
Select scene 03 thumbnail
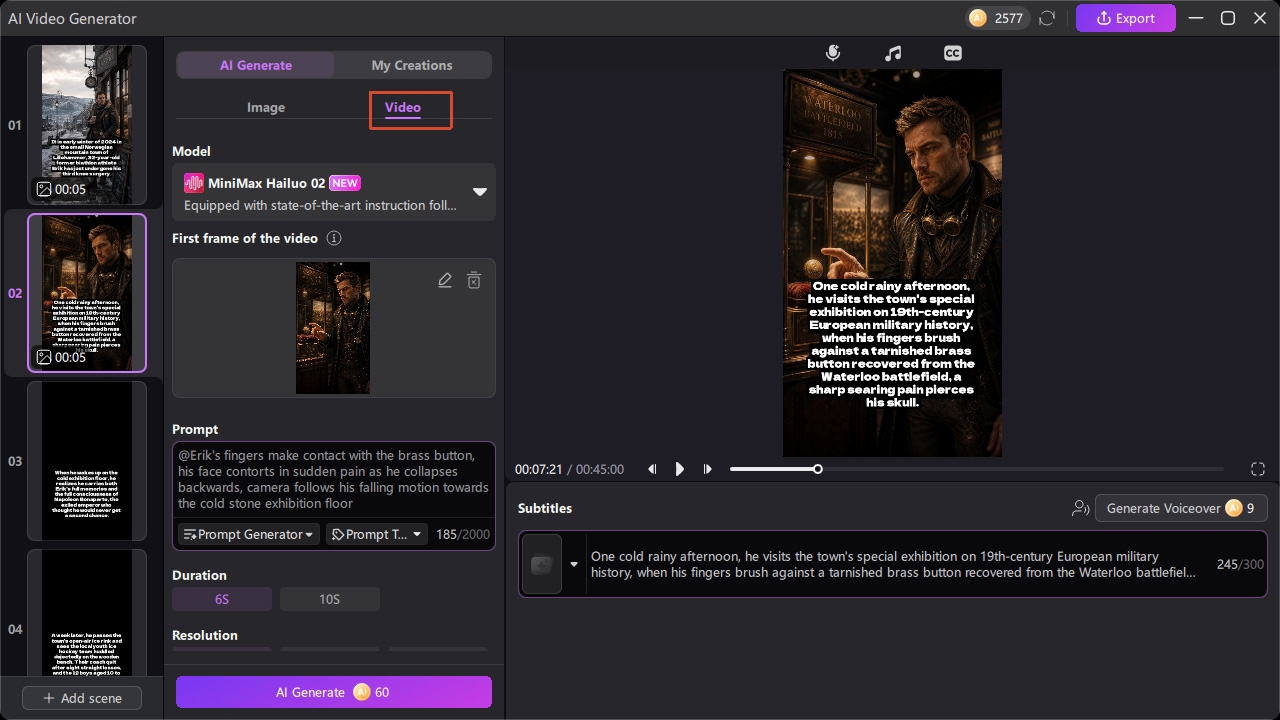coord(87,461)
